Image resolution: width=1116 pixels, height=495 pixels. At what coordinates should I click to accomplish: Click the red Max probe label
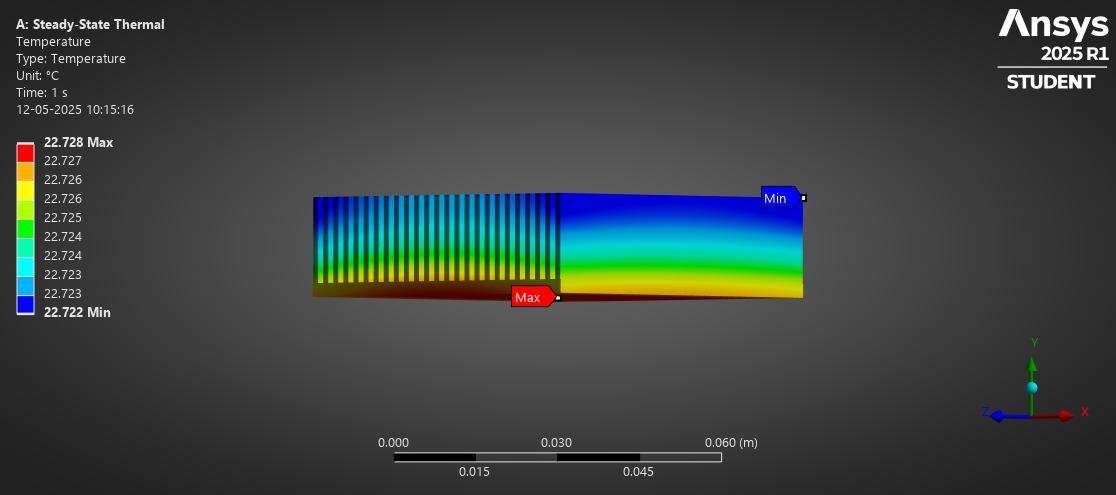530,297
